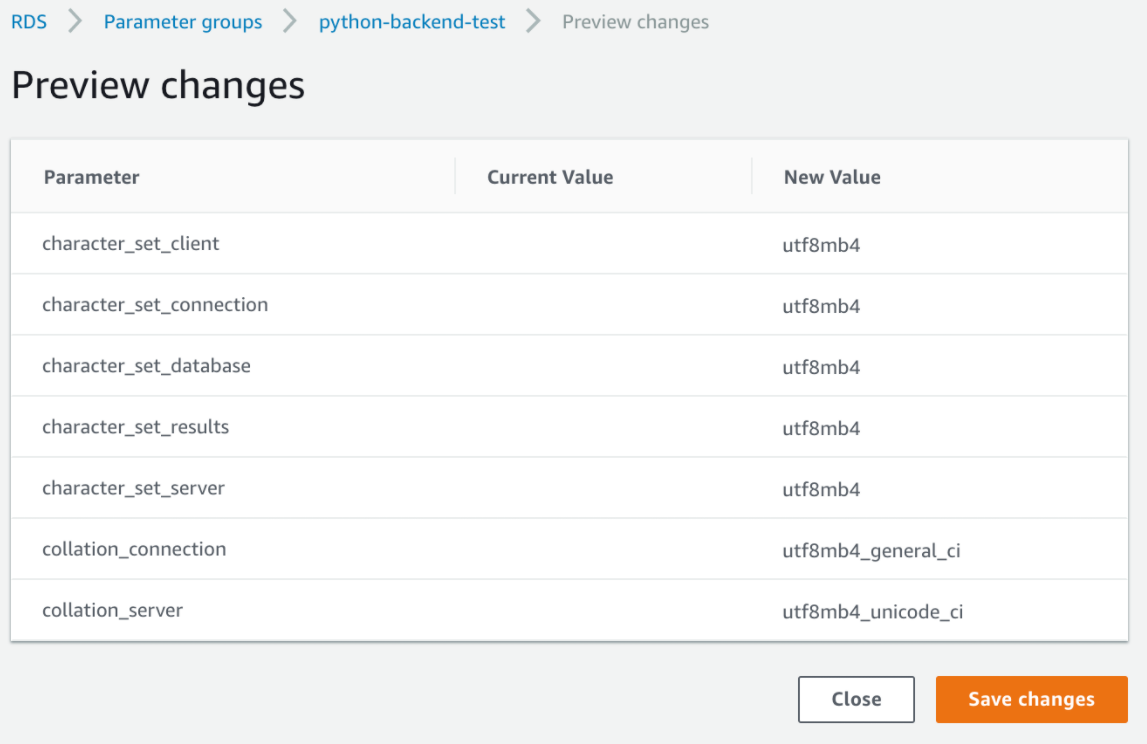
Task: Click the character_set_results parameter name
Action: (135, 427)
